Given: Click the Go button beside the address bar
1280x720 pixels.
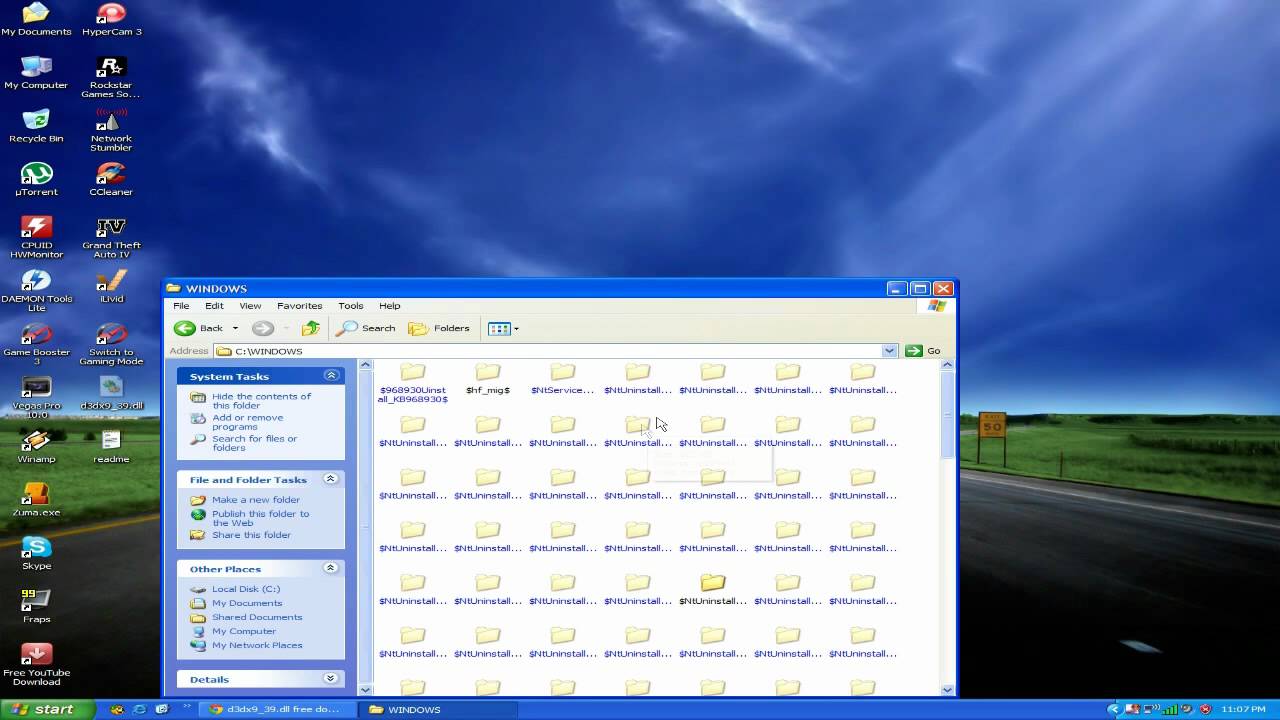Looking at the screenshot, I should [x=923, y=351].
